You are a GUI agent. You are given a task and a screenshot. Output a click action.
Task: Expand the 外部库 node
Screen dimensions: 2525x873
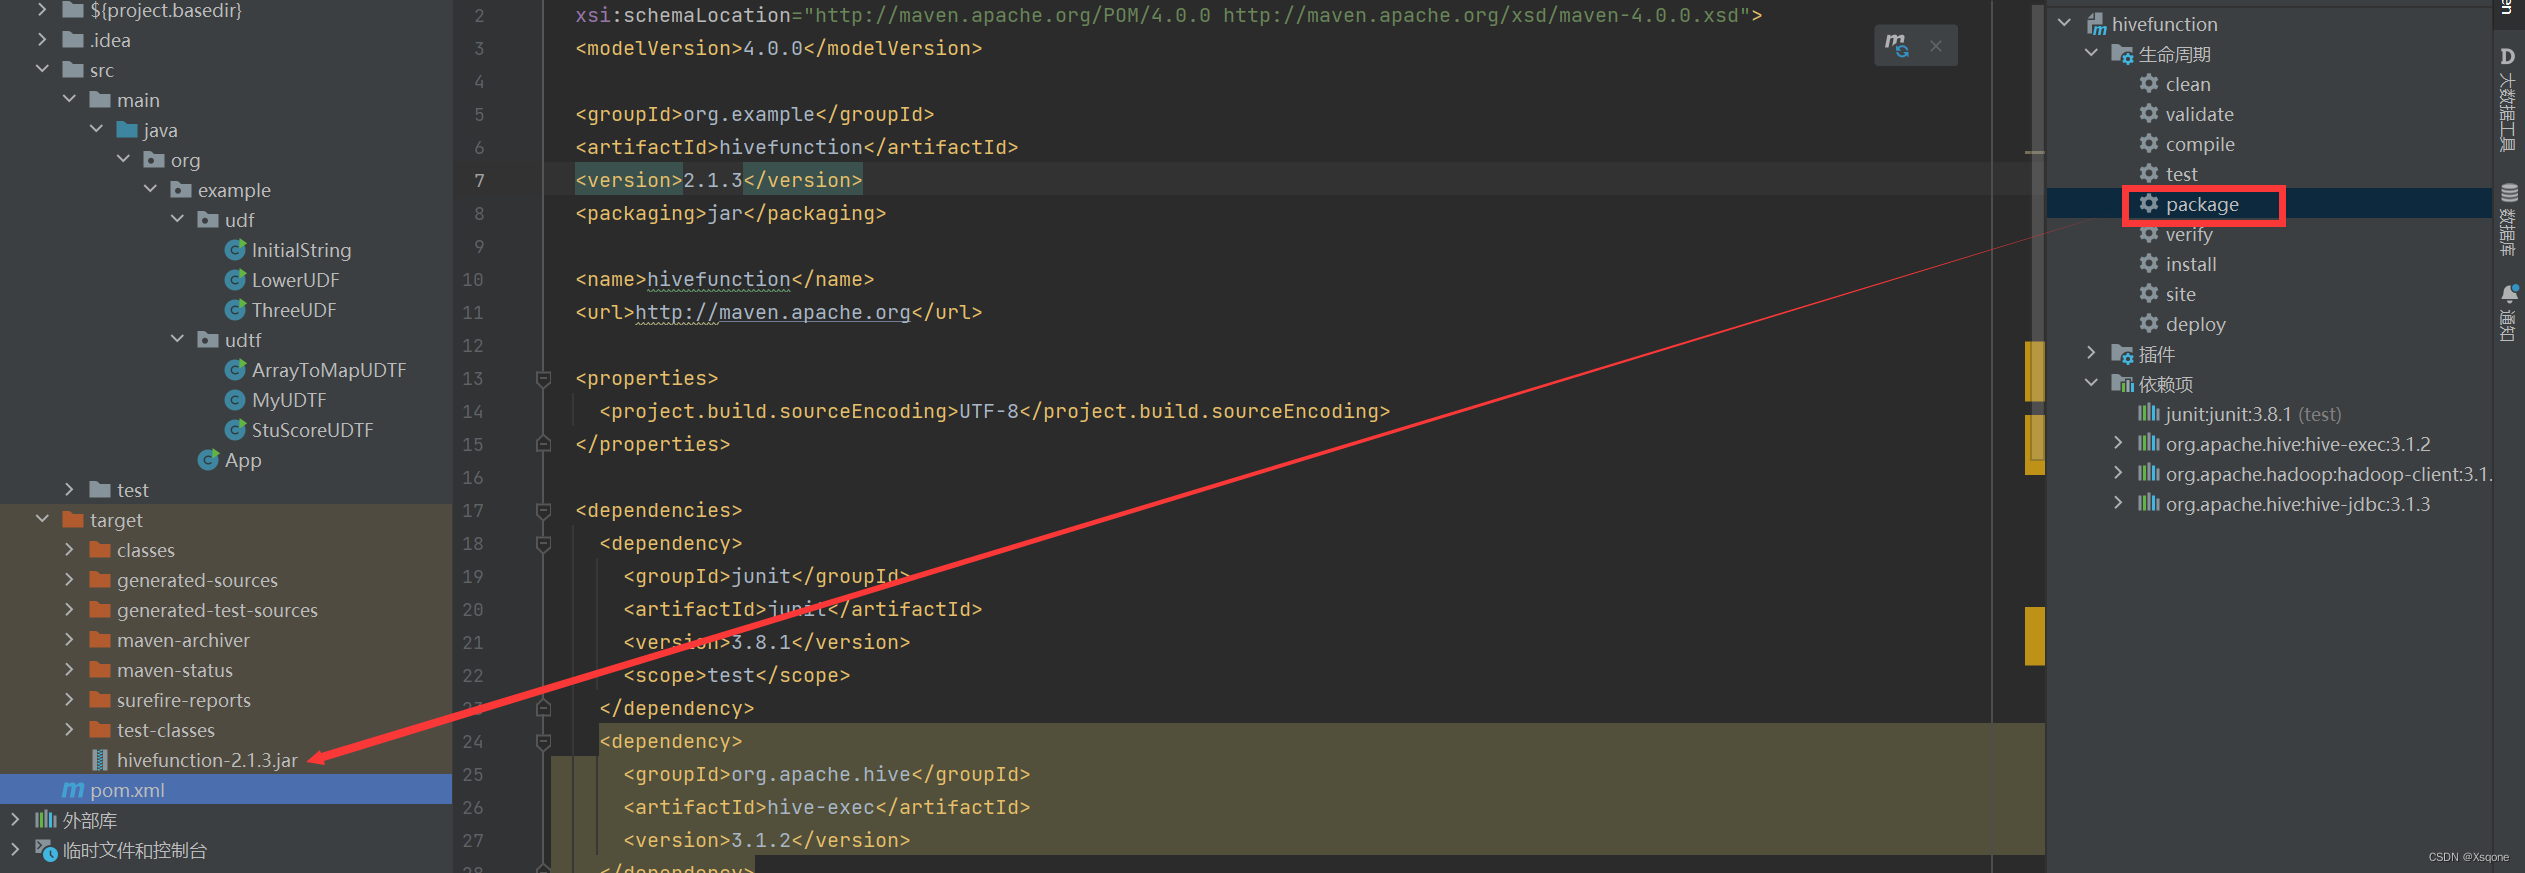click(x=15, y=819)
